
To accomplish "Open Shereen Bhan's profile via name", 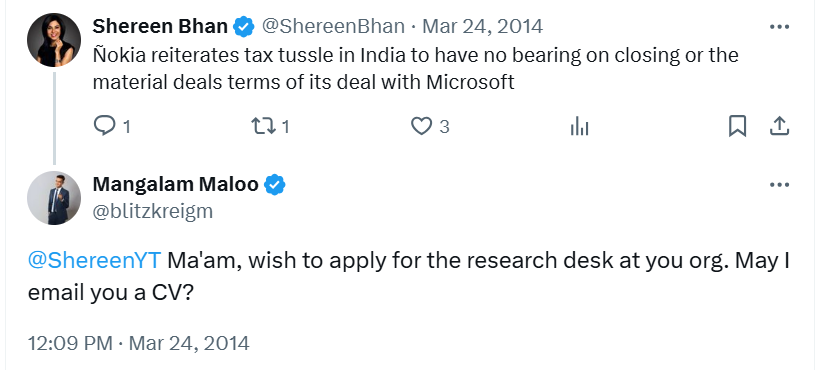I will (160, 26).
